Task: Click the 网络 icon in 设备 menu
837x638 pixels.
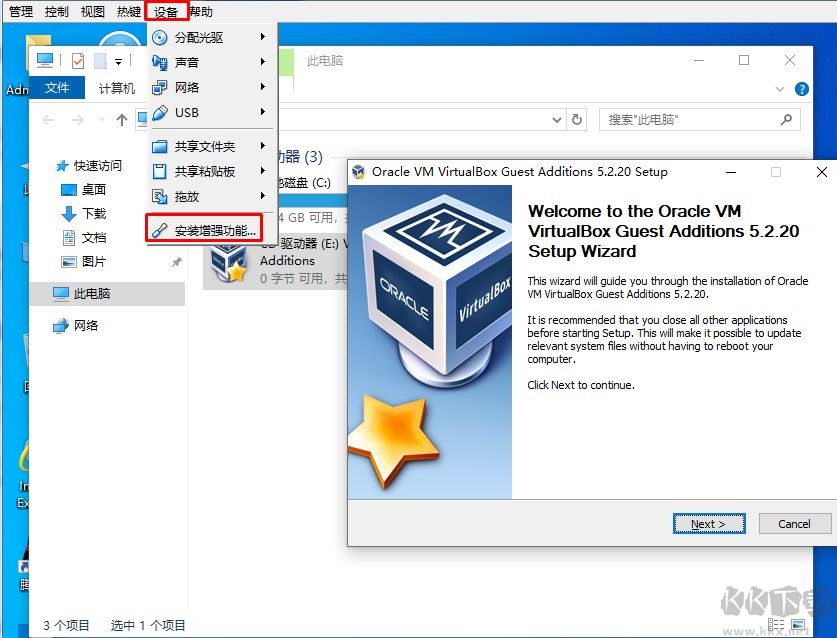Action: tap(160, 87)
